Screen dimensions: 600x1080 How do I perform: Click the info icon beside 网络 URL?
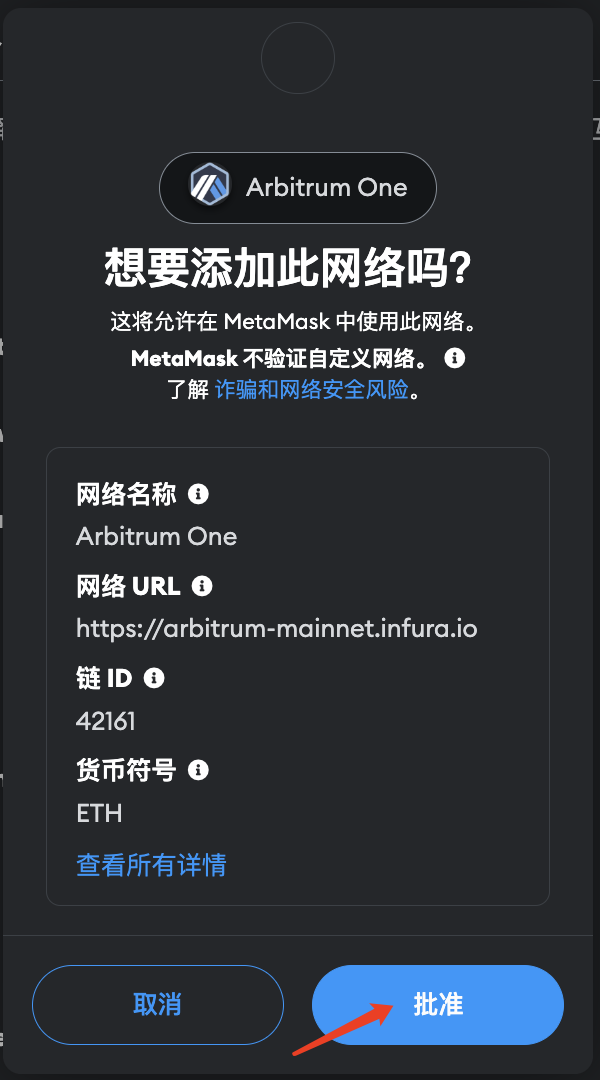click(x=202, y=586)
